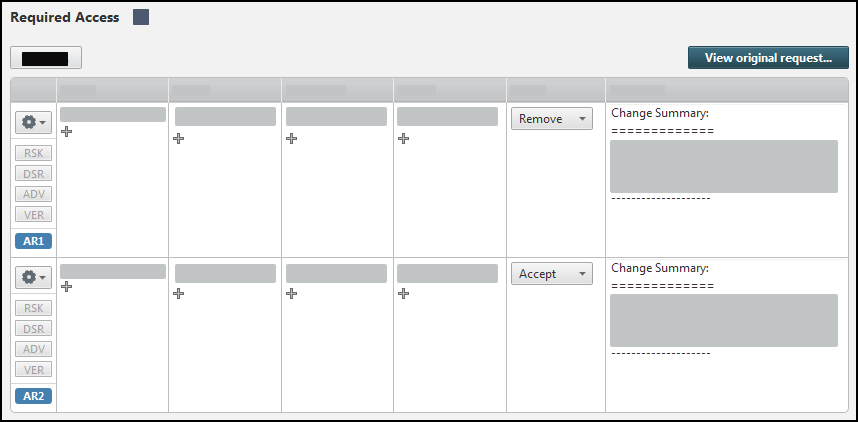Click the plus icon in AR2 second column
The width and height of the screenshot is (858, 422).
click(178, 293)
